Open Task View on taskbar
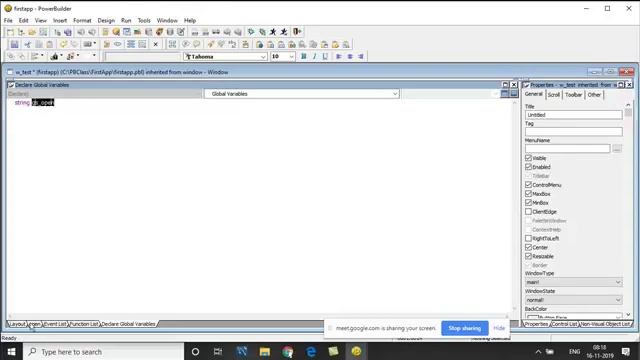Screen dimensions: 640x360 click(x=218, y=351)
